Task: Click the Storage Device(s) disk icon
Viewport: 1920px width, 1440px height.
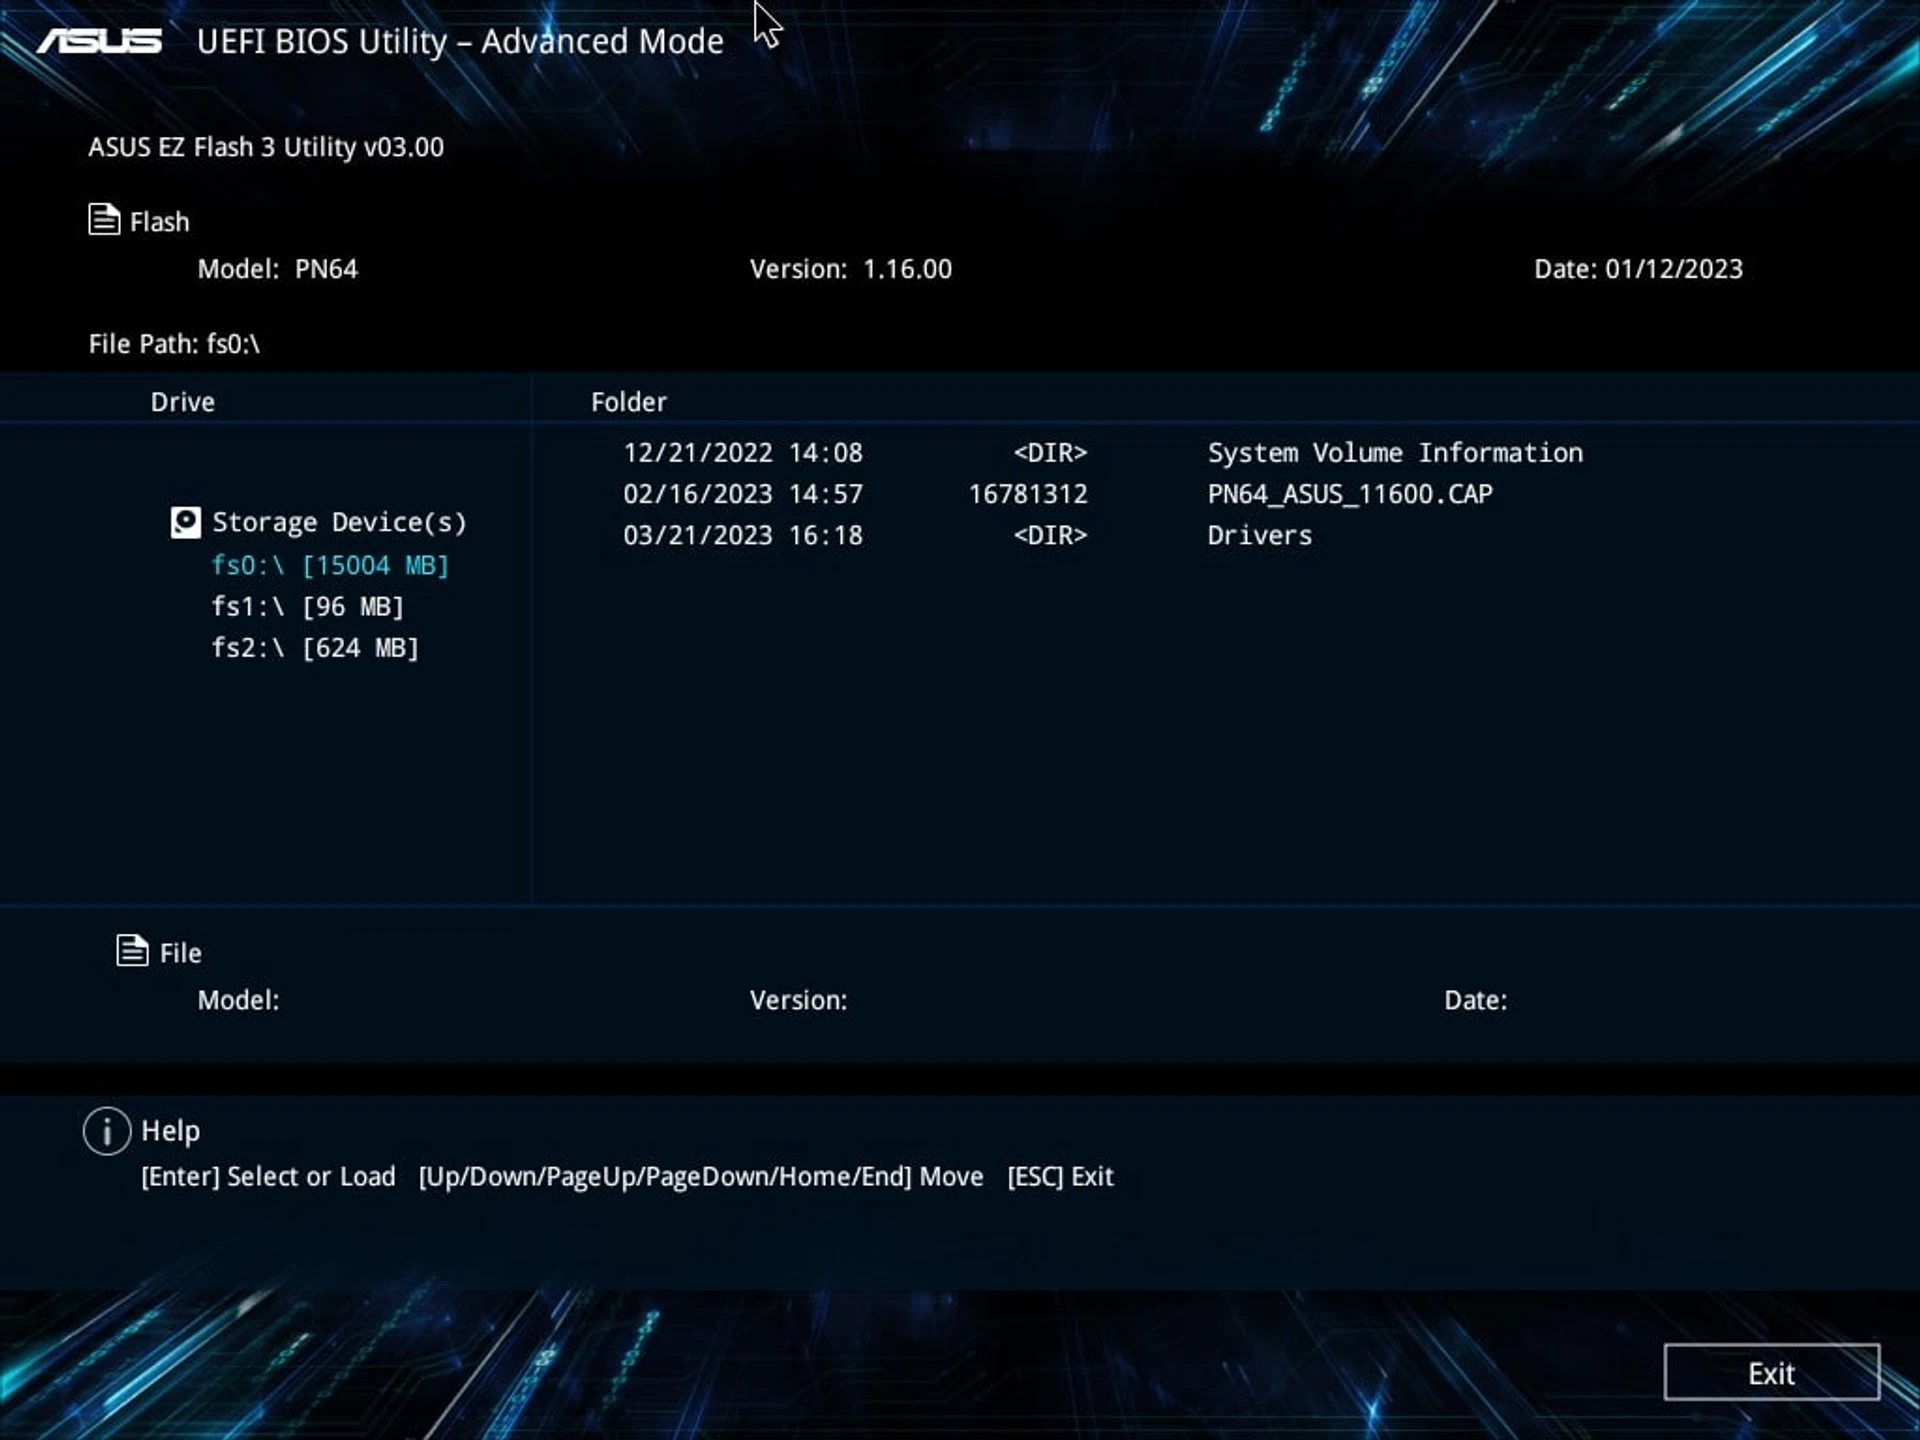Action: (x=186, y=522)
